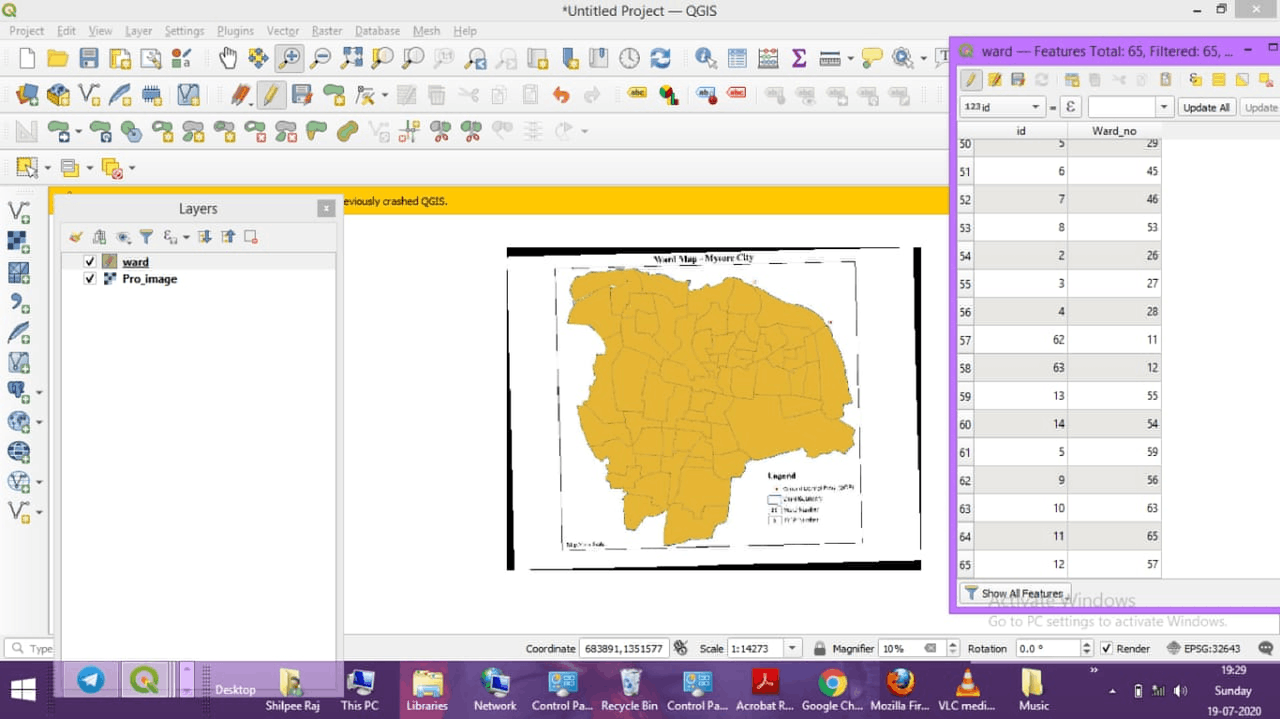Uncheck the ward layer visibility
Image resolution: width=1280 pixels, height=719 pixels.
(x=89, y=261)
